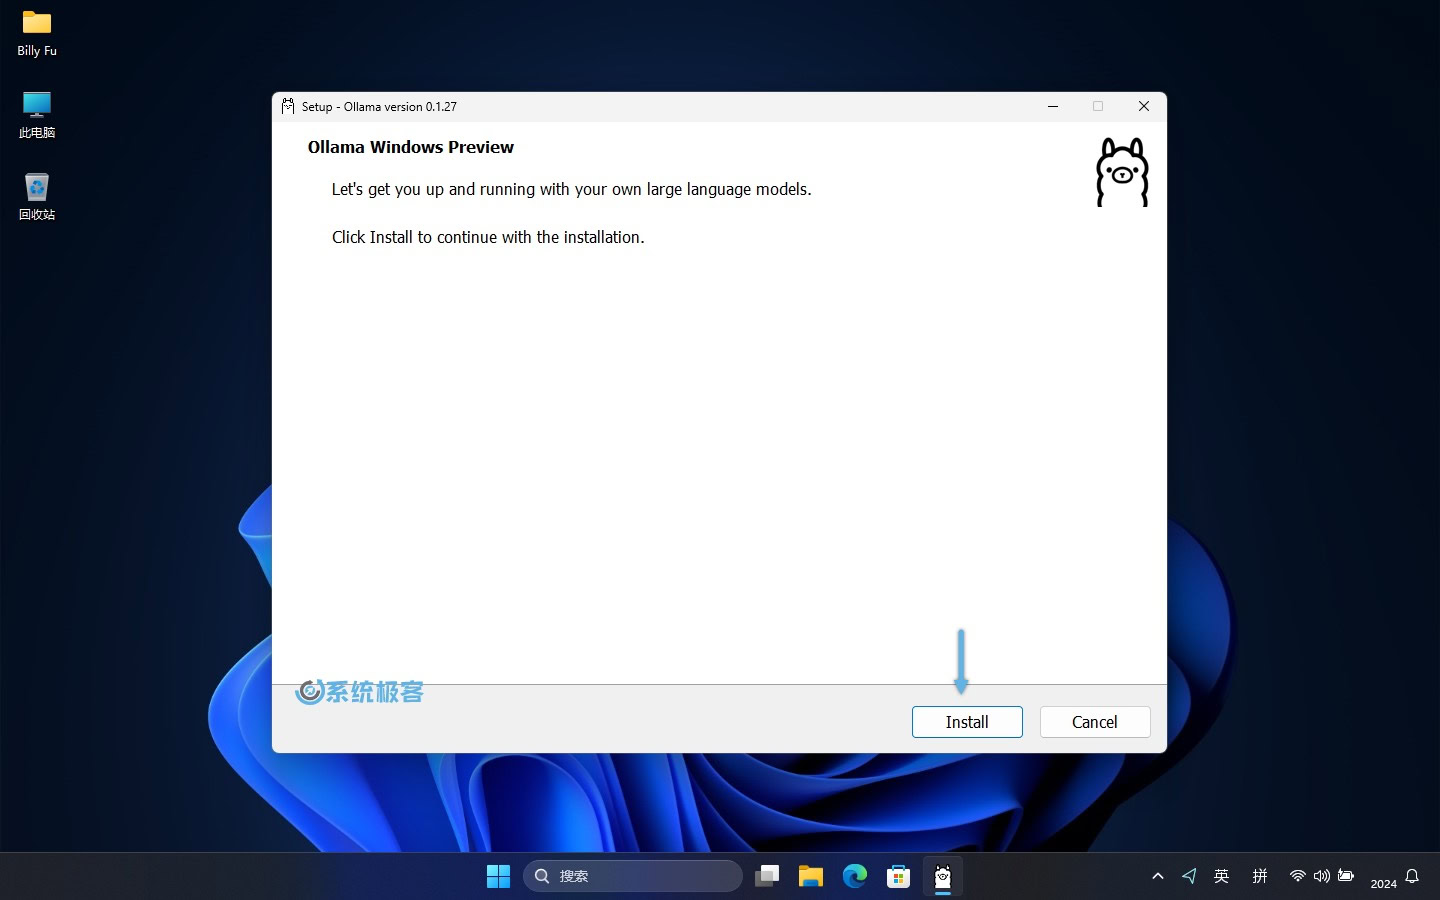1440x900 pixels.
Task: Click the 搜索 taskbar search box
Action: (633, 876)
